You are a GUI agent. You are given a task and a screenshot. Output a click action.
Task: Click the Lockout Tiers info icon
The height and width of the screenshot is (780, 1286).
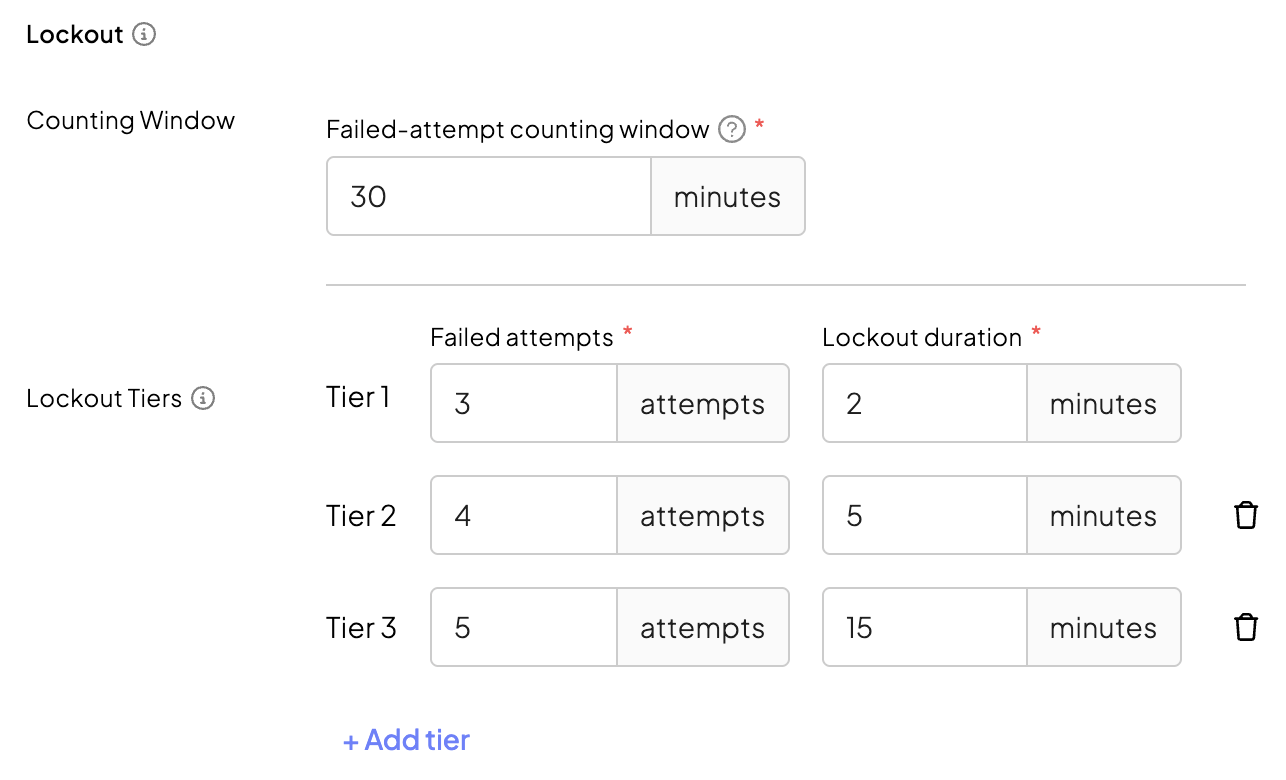(203, 399)
